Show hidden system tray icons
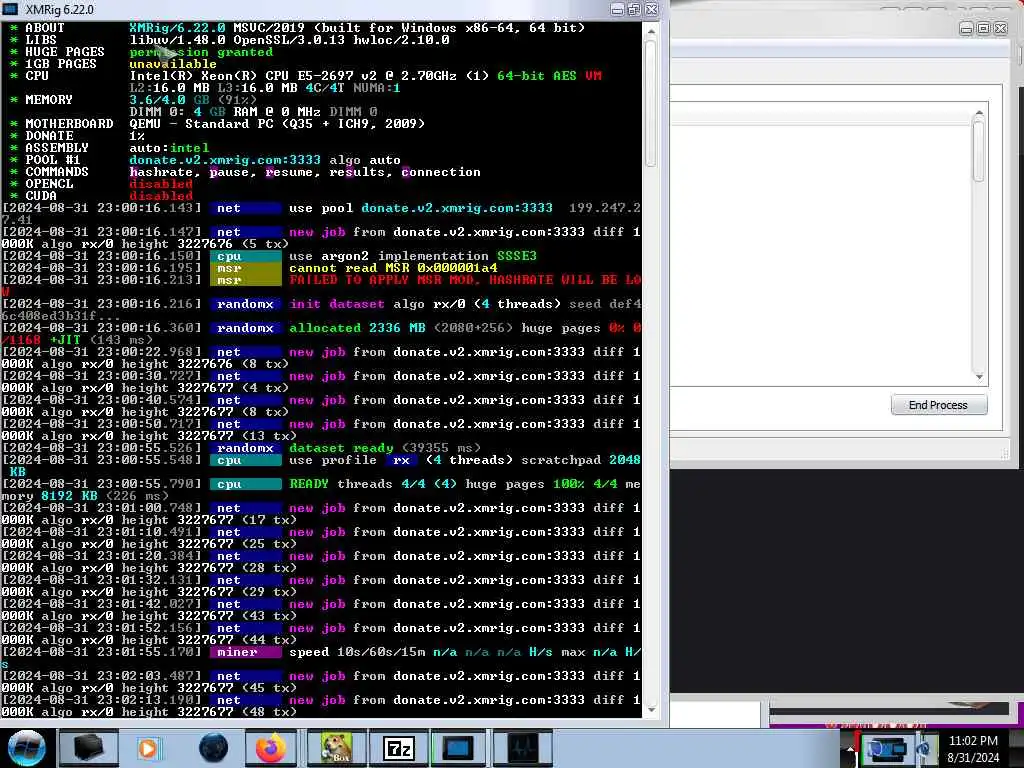 pyautogui.click(x=849, y=750)
